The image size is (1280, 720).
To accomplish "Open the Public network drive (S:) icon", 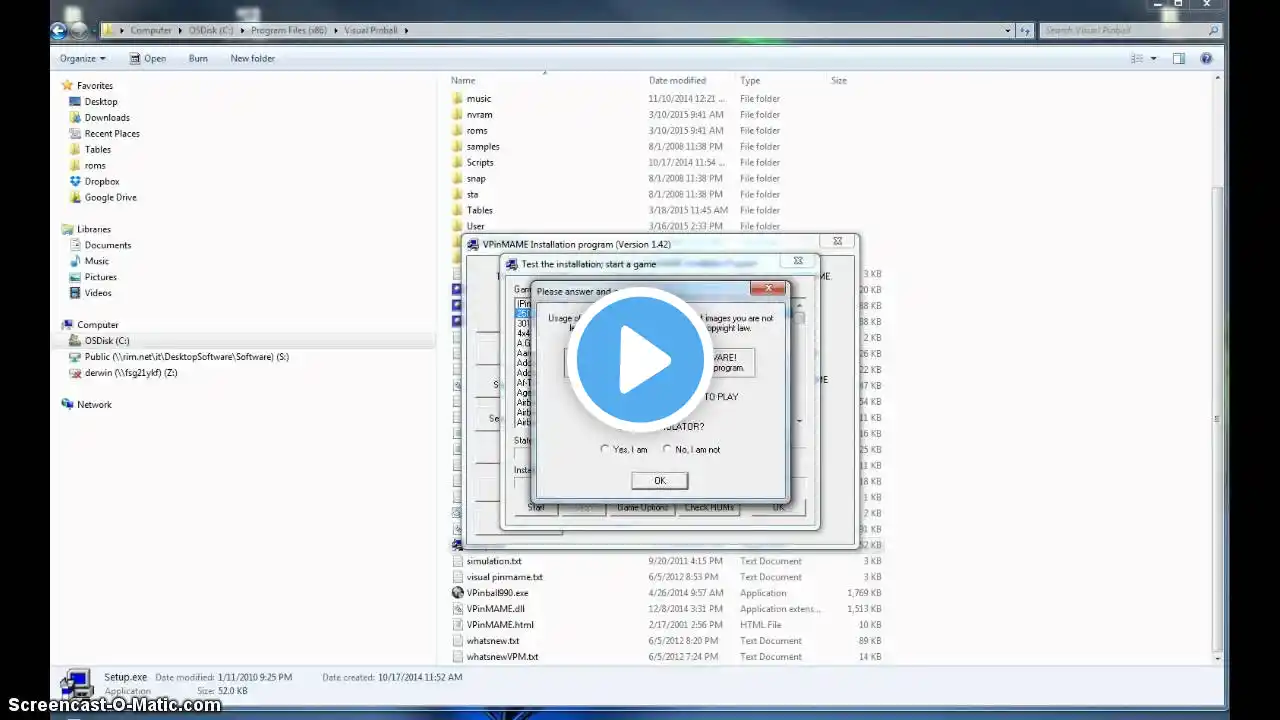I will coord(75,357).
